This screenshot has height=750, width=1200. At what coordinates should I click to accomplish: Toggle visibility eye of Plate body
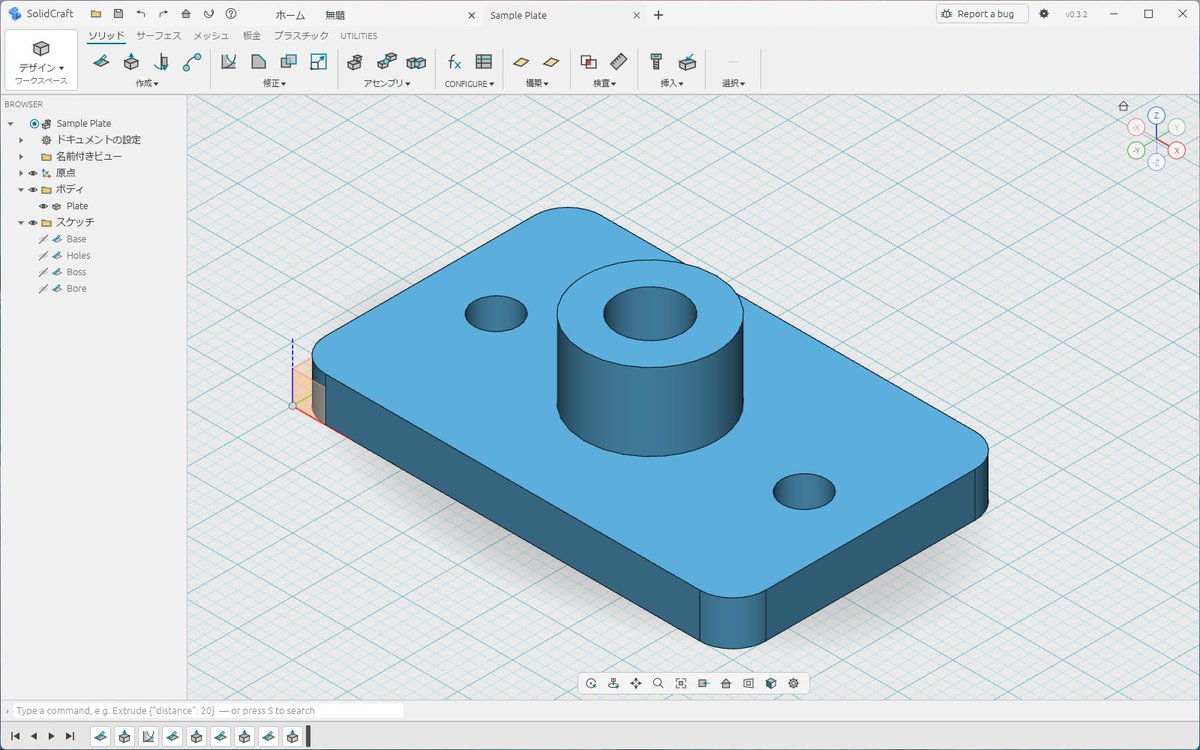click(43, 206)
